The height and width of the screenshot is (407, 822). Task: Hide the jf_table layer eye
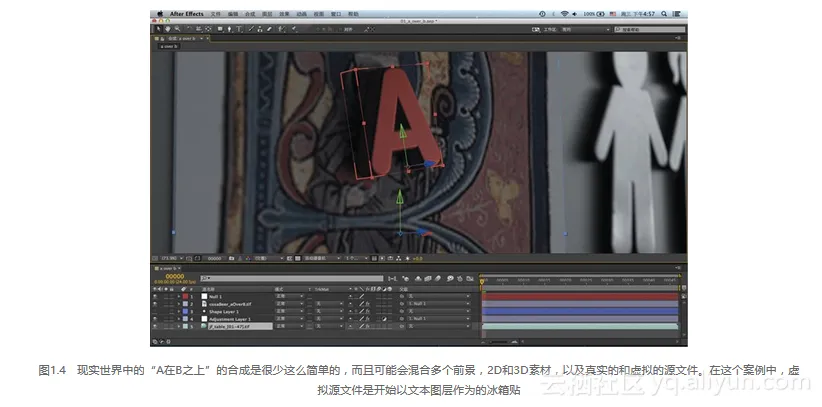(x=155, y=326)
